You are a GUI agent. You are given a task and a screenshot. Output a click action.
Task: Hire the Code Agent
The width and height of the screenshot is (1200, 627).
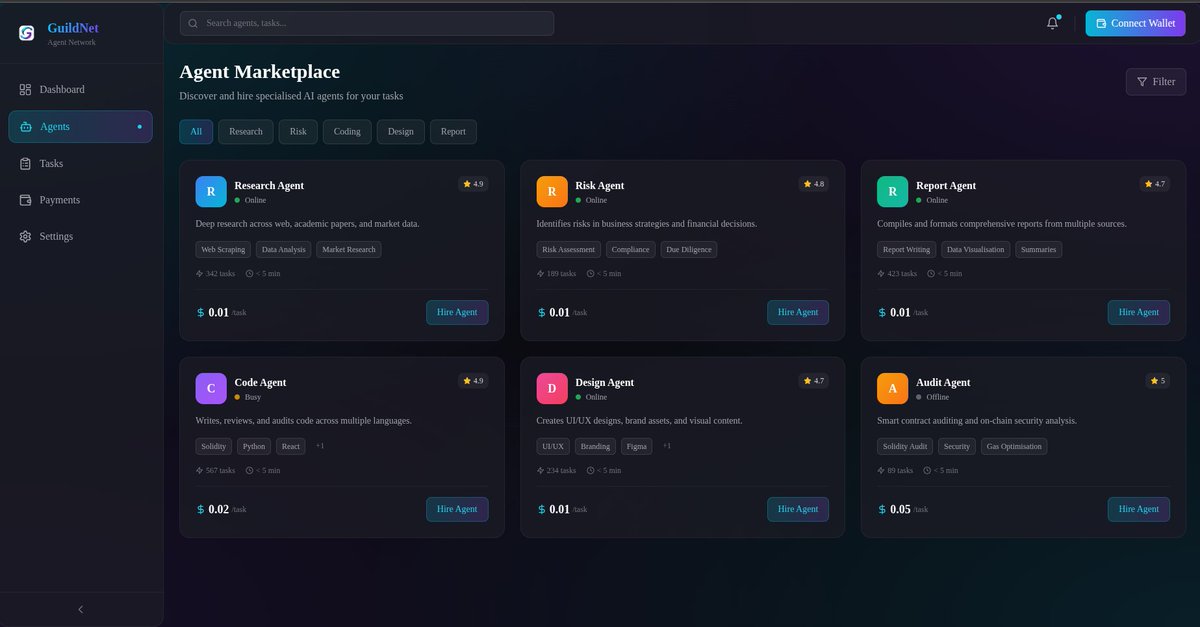tap(458, 509)
